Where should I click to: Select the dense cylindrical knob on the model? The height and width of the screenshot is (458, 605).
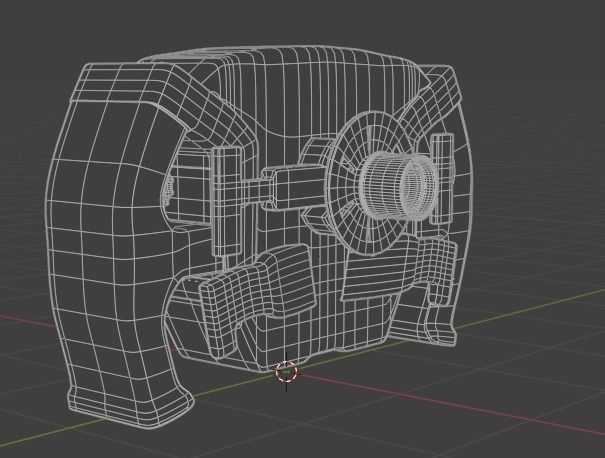coord(399,187)
